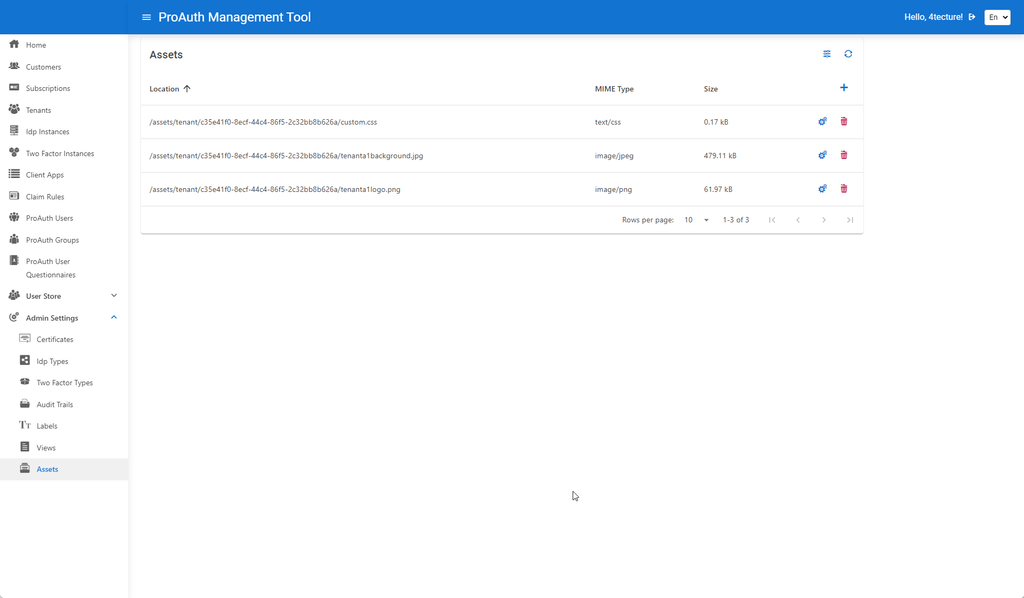Navigate to Audit Trails
Image resolution: width=1024 pixels, height=598 pixels.
click(55, 405)
